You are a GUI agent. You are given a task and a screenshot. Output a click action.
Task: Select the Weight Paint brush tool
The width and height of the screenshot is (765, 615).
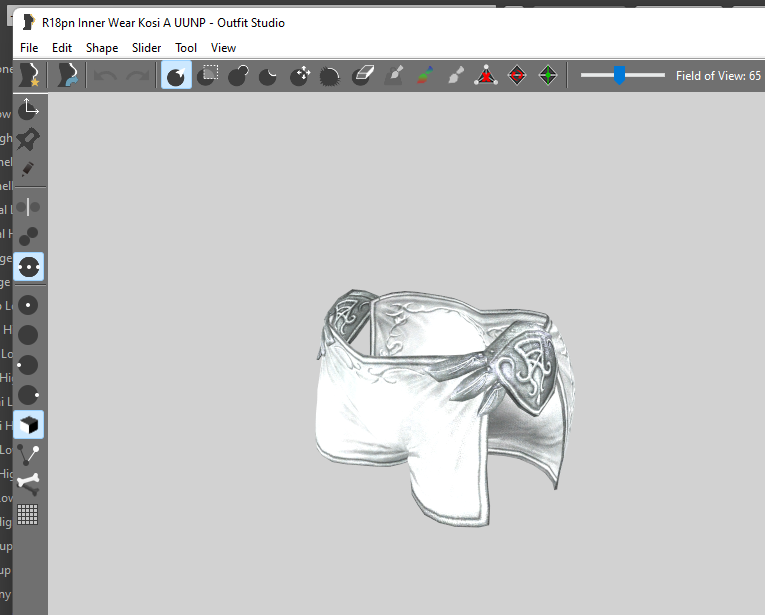click(394, 75)
